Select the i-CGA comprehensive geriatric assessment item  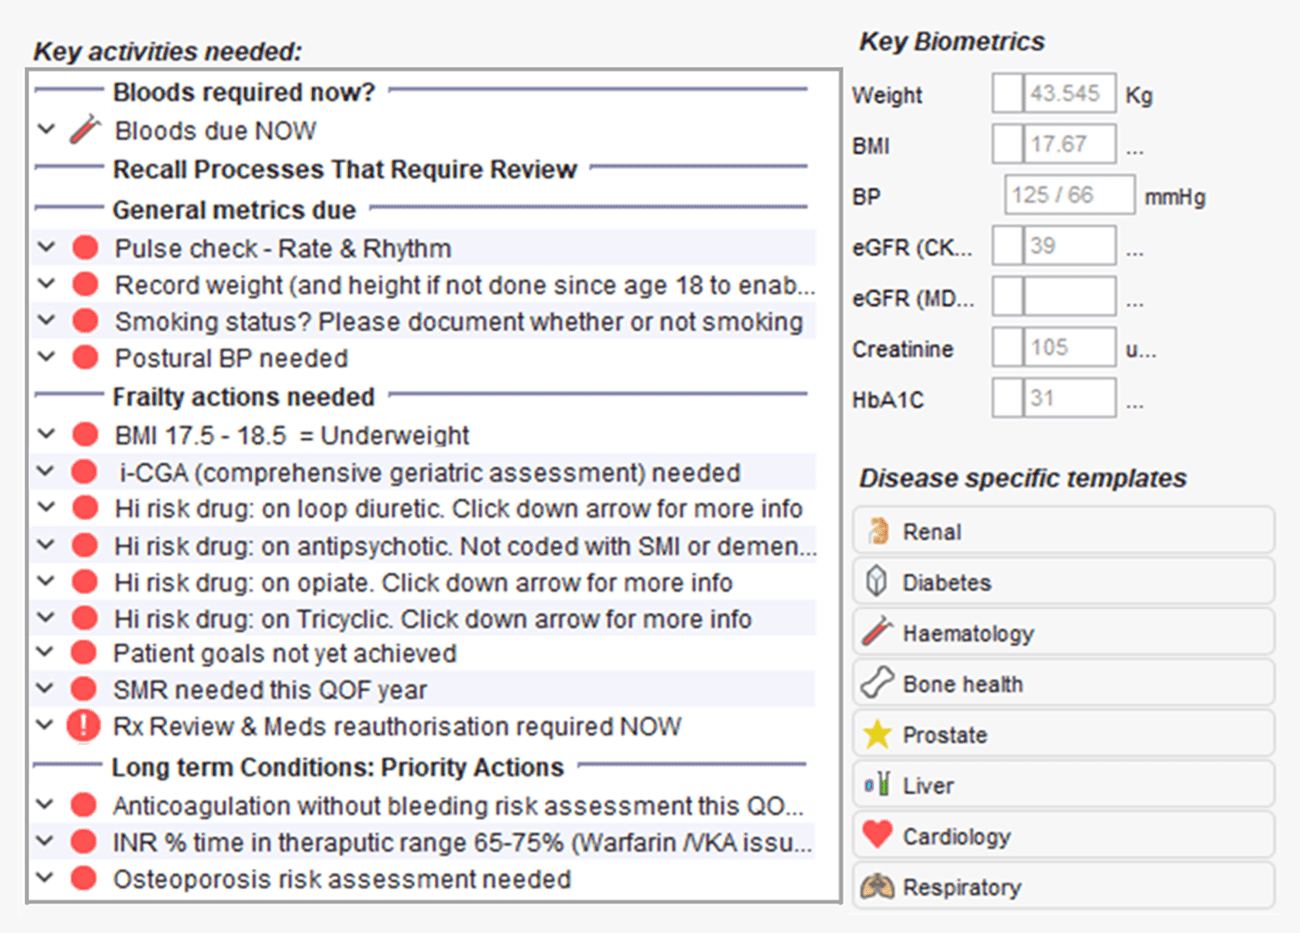(430, 472)
